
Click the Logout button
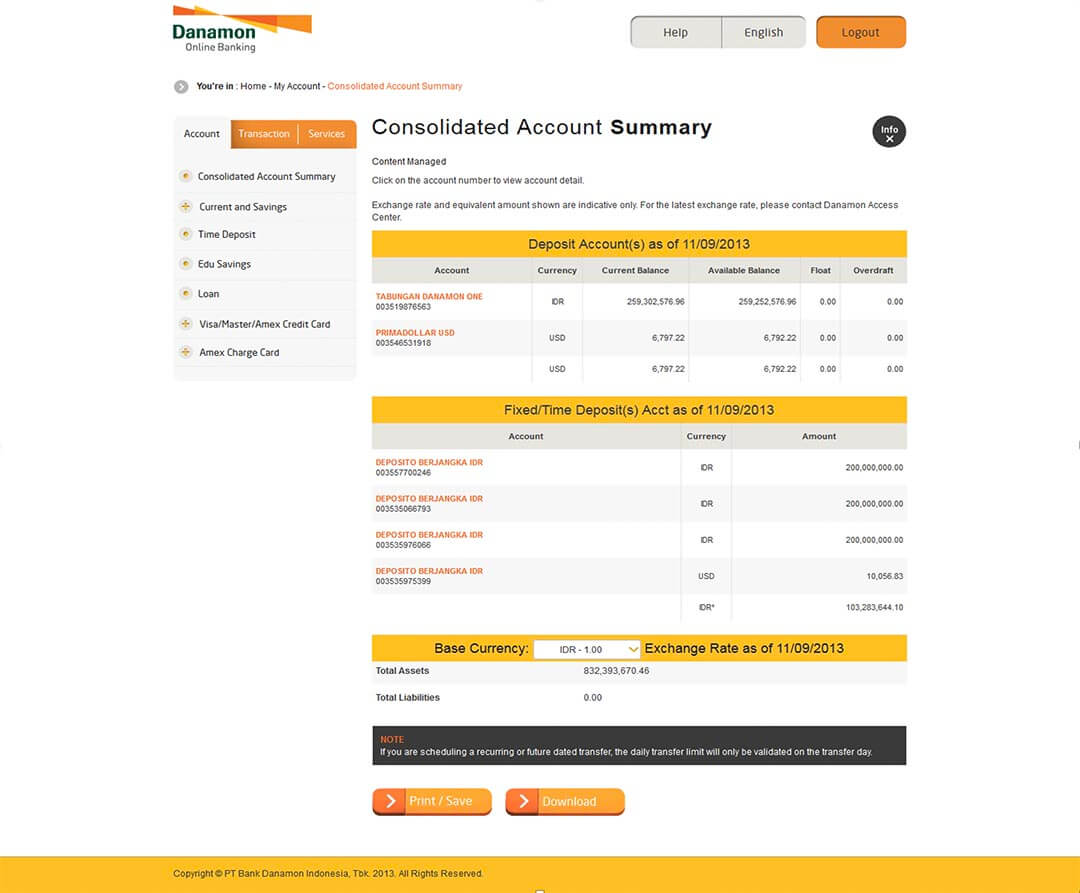tap(860, 31)
